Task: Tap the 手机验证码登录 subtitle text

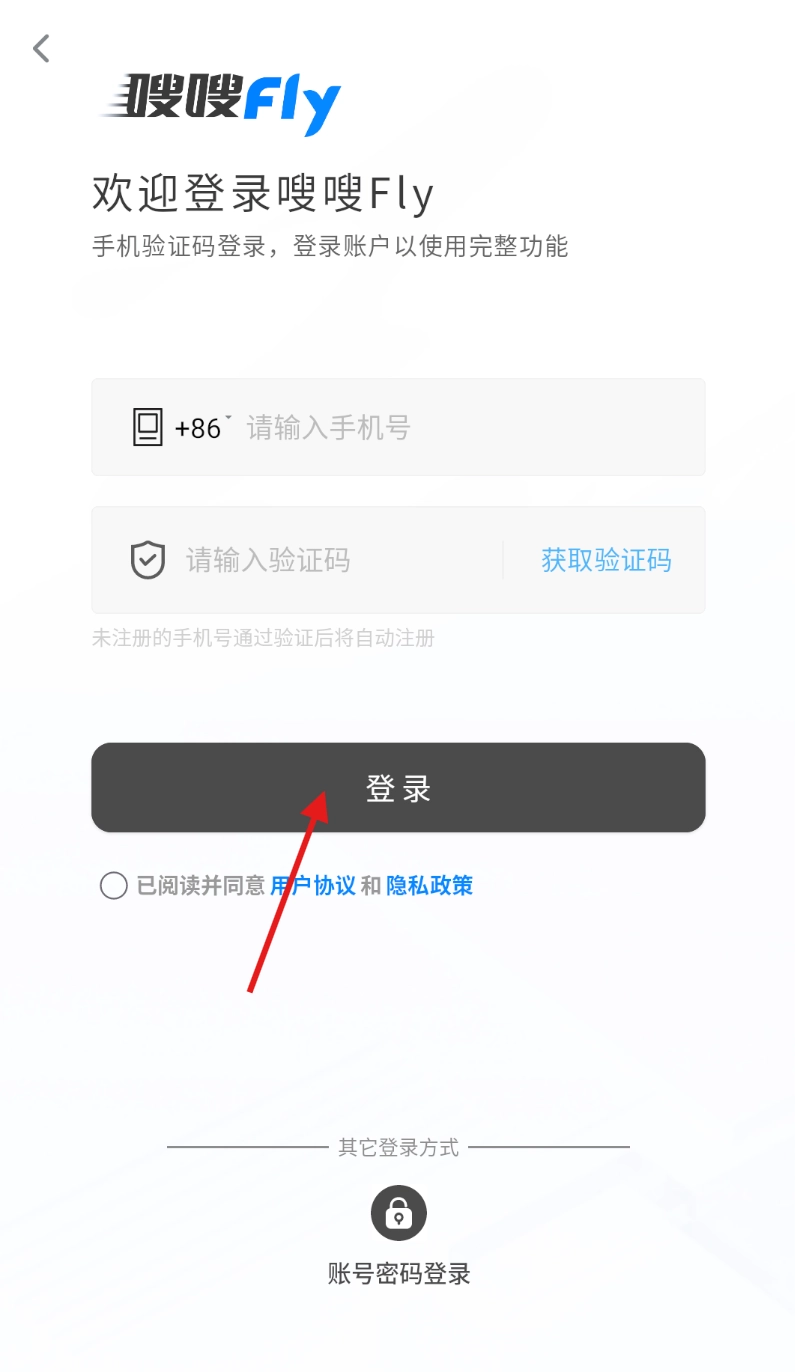Action: 179,246
